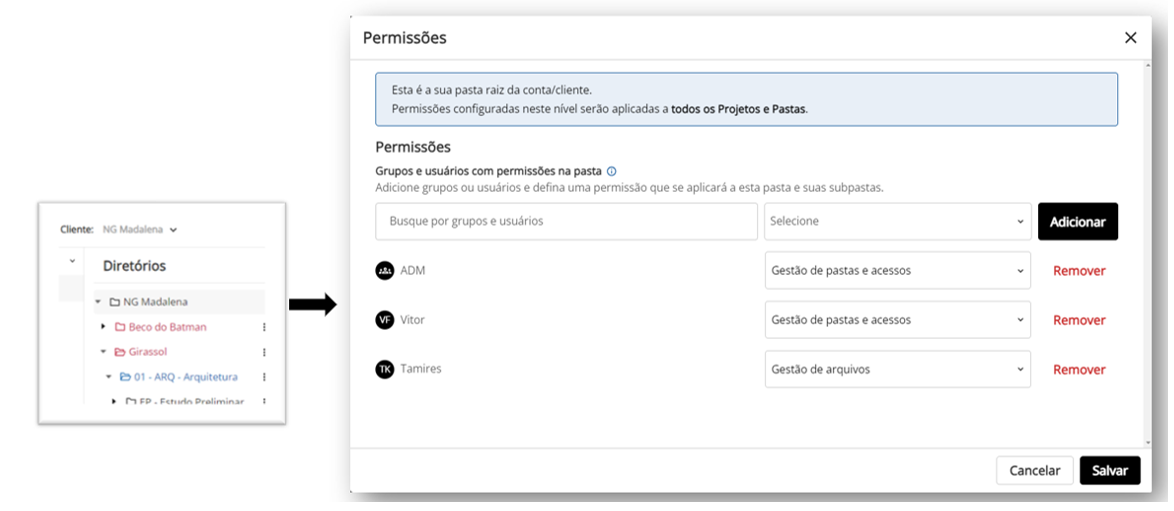
Task: Collapse the Girassol folder
Action: click(x=103, y=351)
